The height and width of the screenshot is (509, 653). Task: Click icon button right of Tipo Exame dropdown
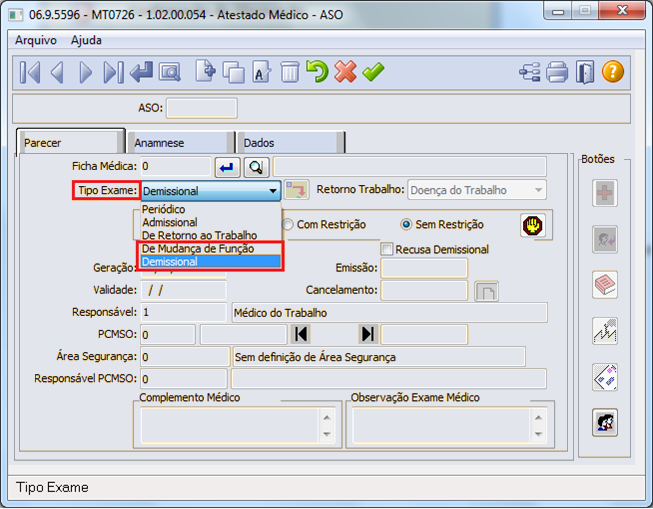point(296,190)
